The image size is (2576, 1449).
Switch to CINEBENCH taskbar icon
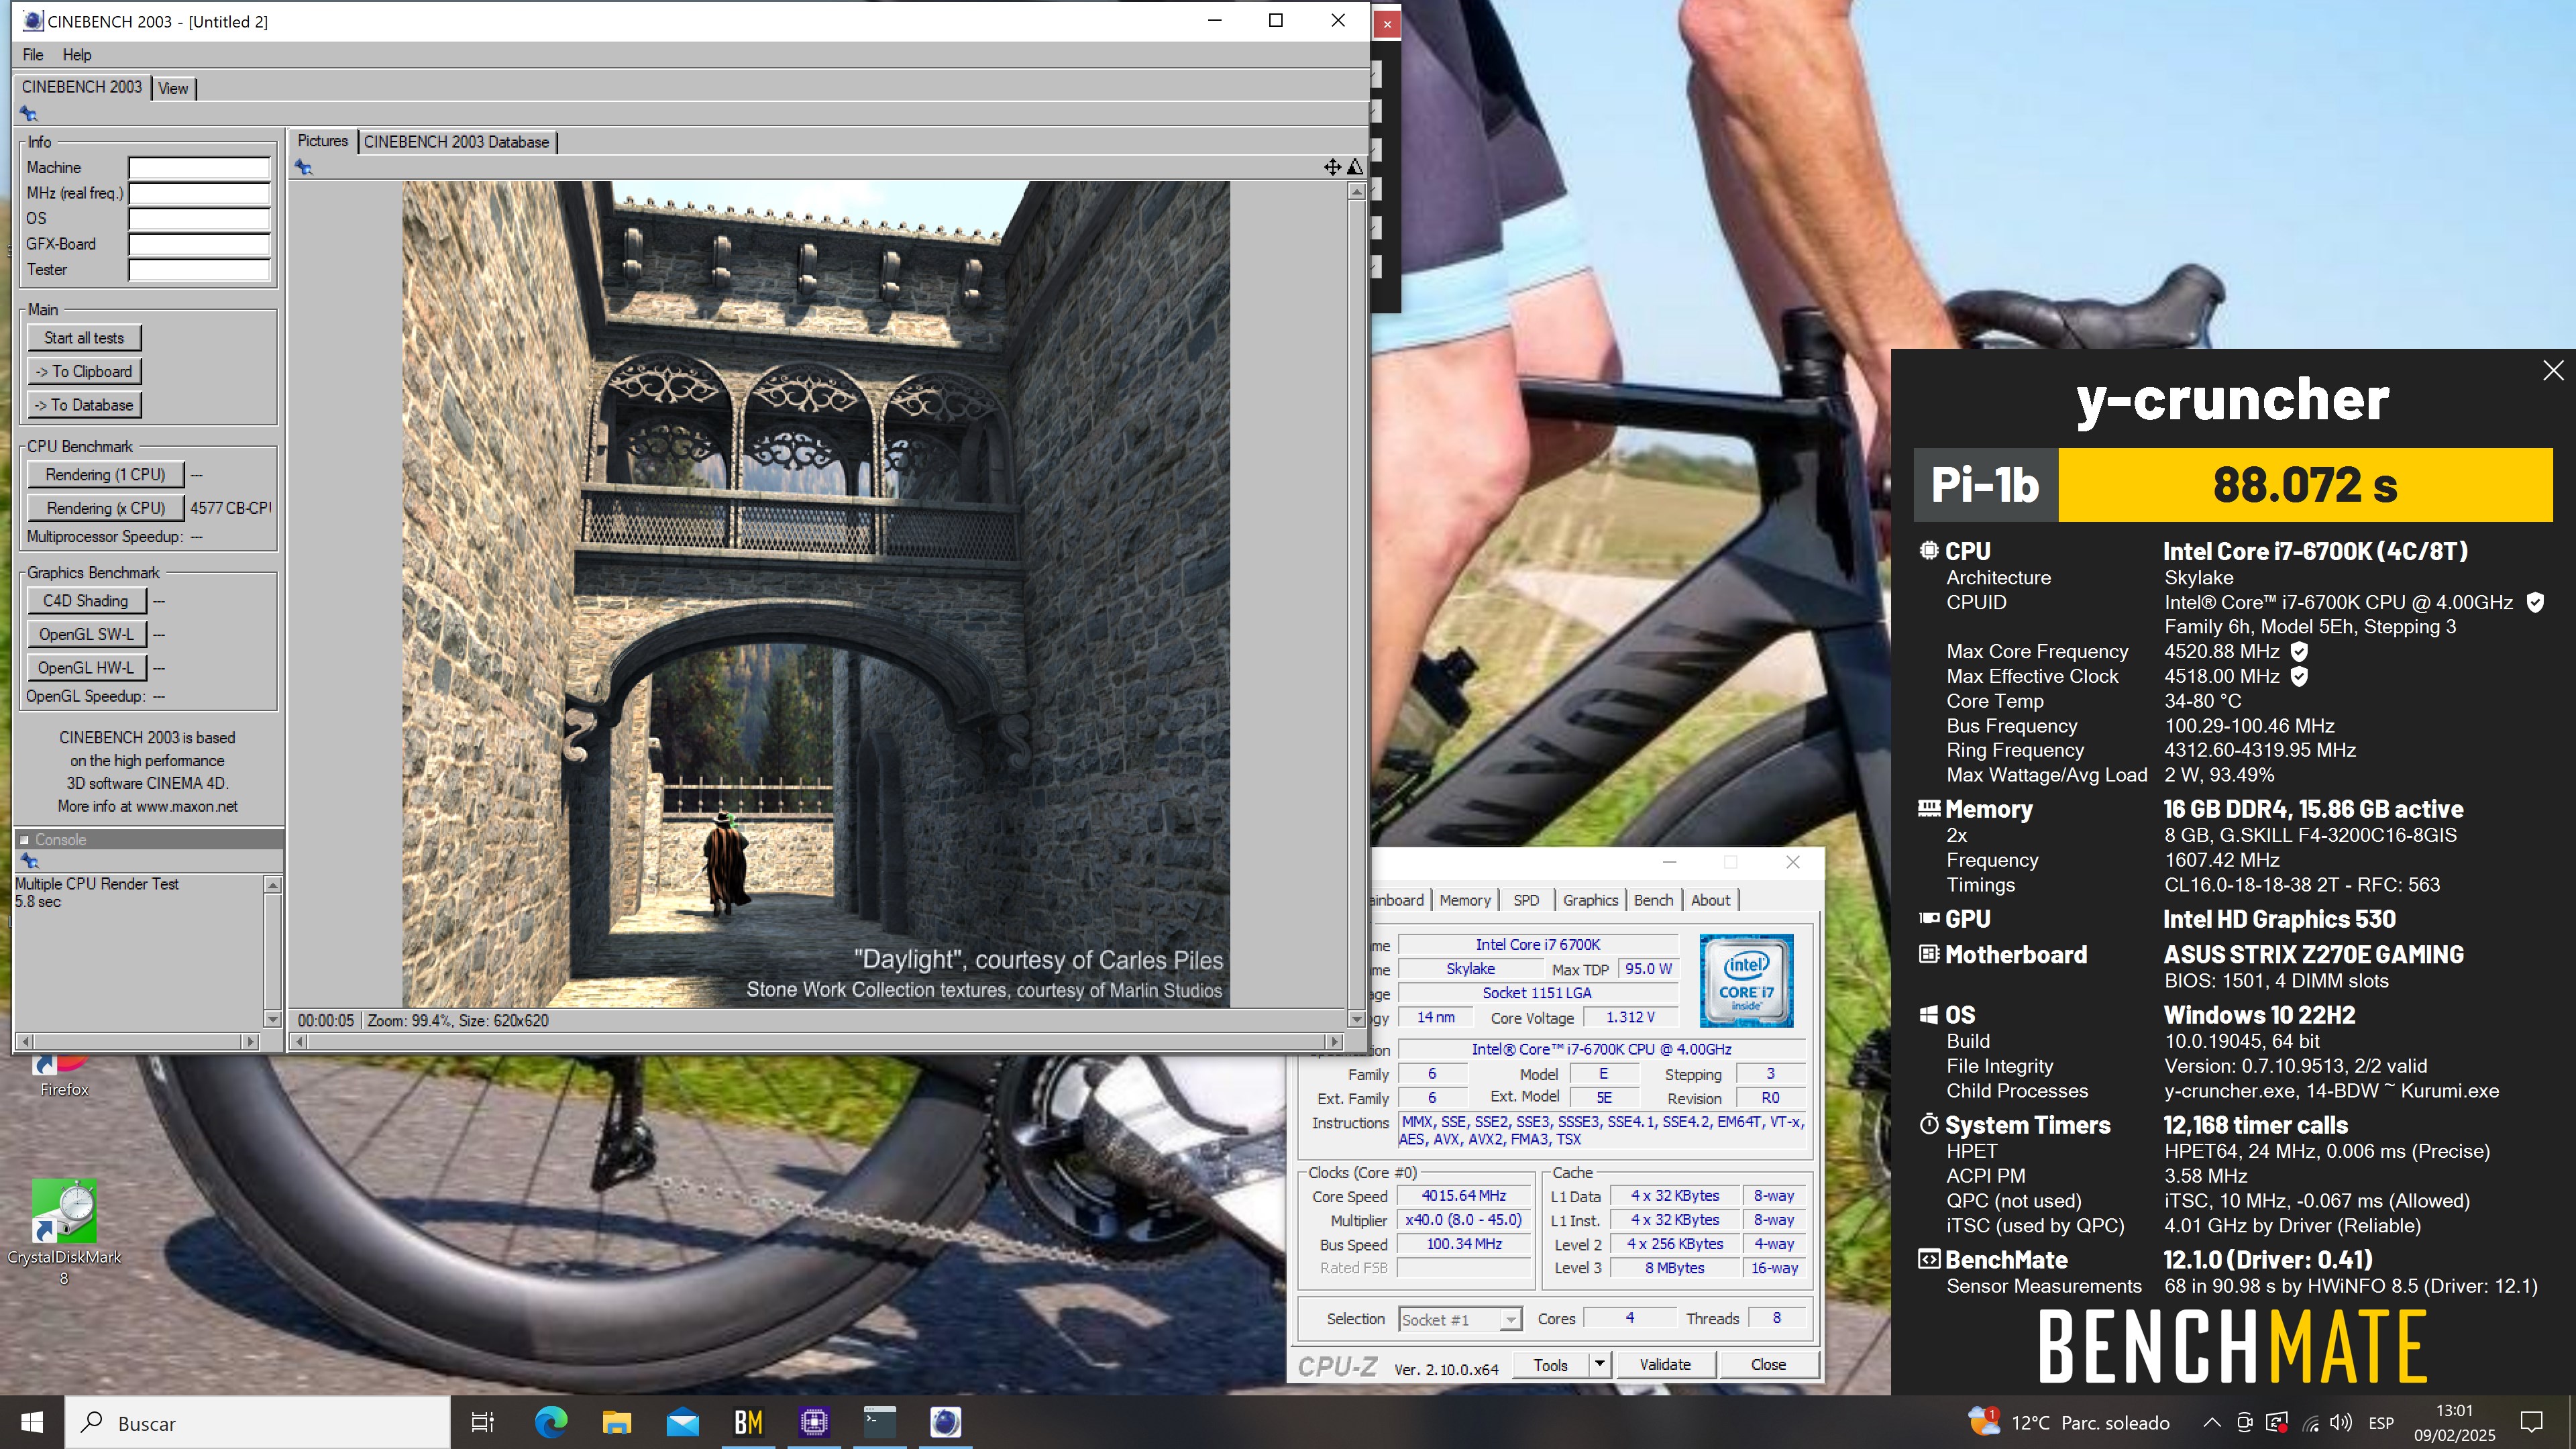[x=946, y=1422]
